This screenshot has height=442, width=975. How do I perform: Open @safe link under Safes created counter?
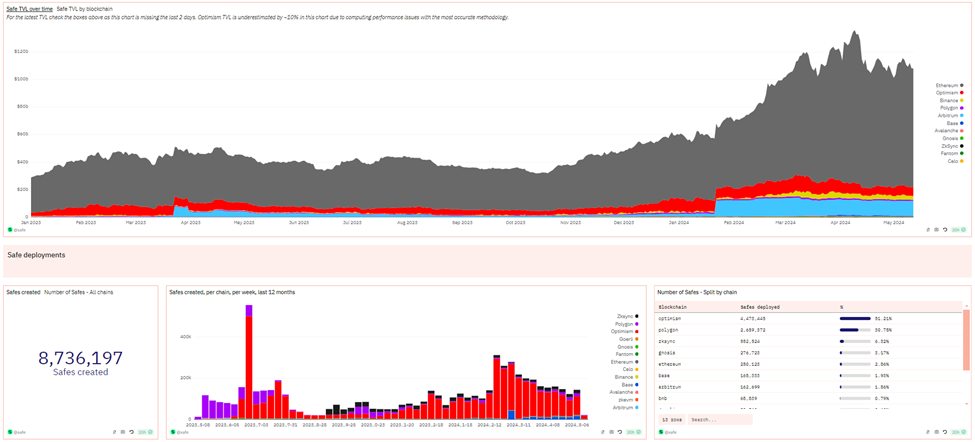(20, 431)
